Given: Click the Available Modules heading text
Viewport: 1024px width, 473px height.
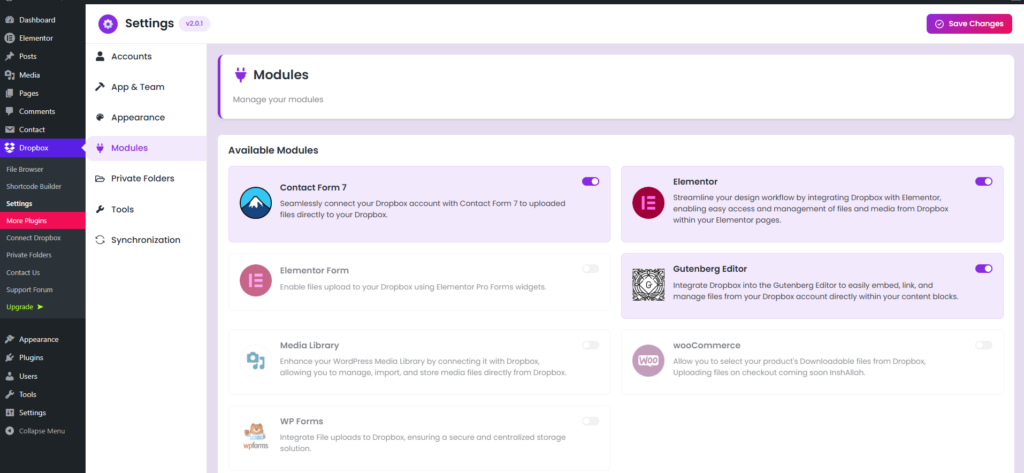Looking at the screenshot, I should [x=273, y=150].
